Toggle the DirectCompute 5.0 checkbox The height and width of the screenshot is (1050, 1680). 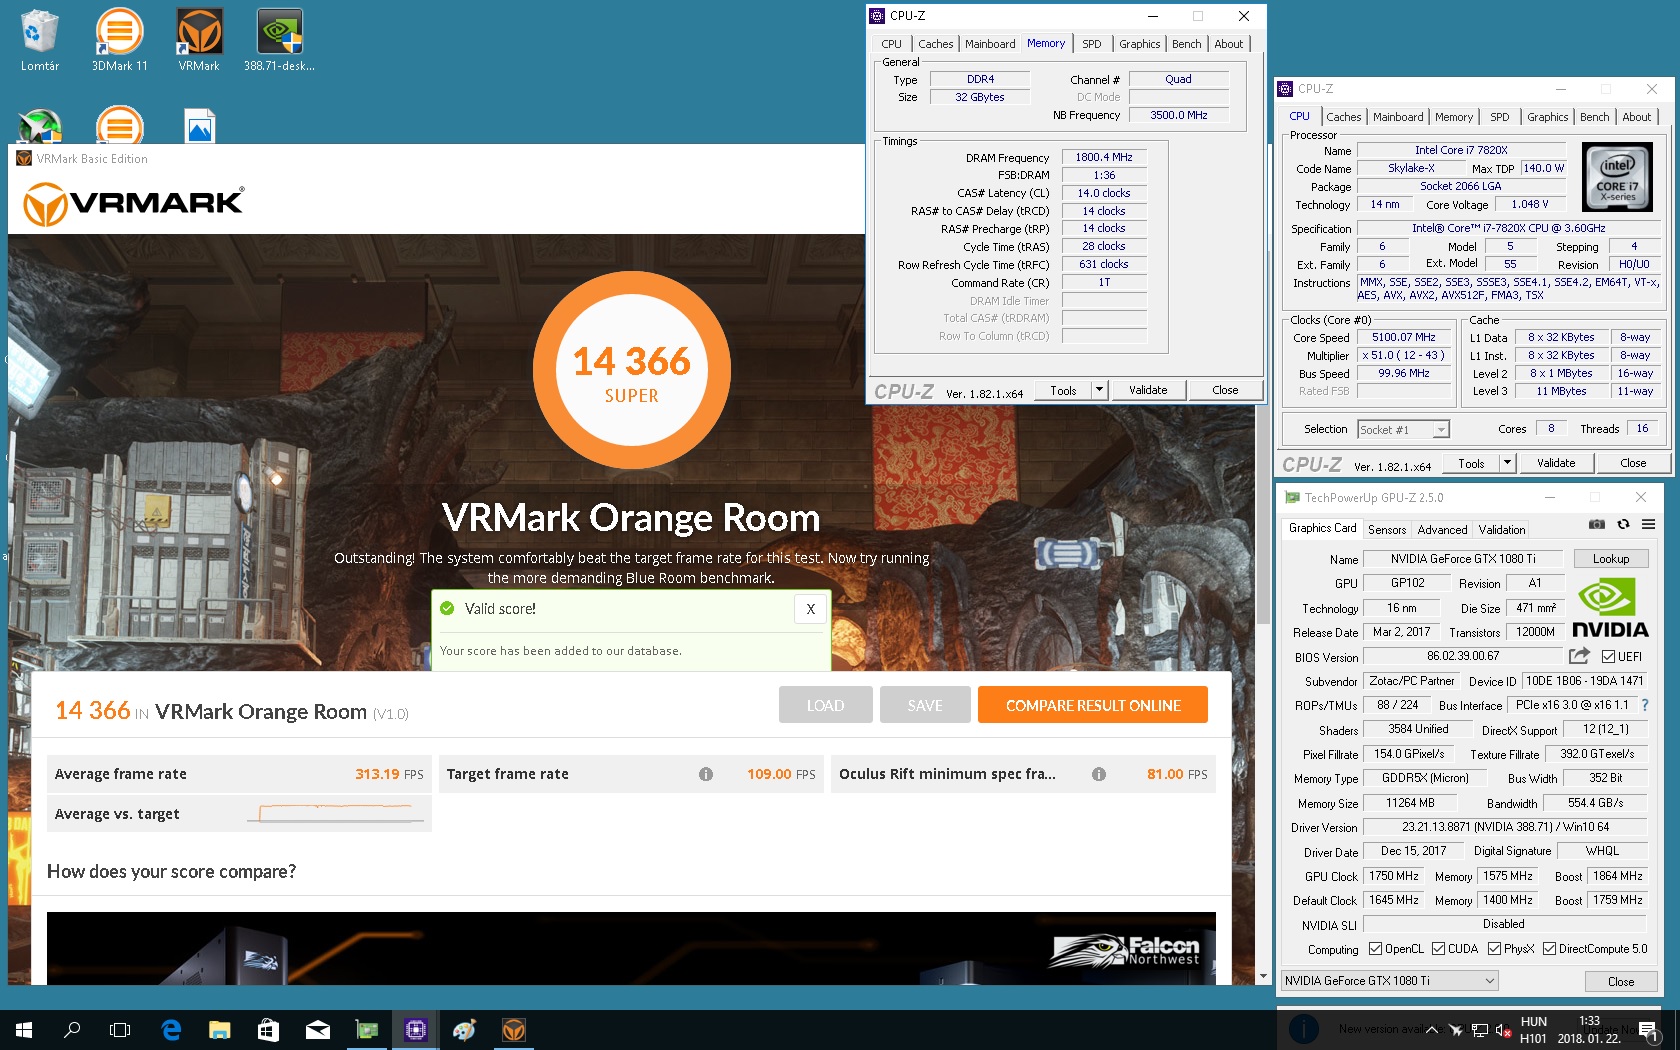click(1549, 949)
